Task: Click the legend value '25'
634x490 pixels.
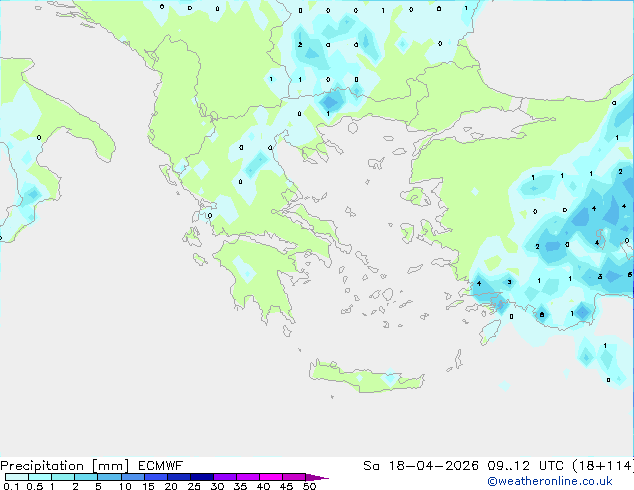Action: 194,486
